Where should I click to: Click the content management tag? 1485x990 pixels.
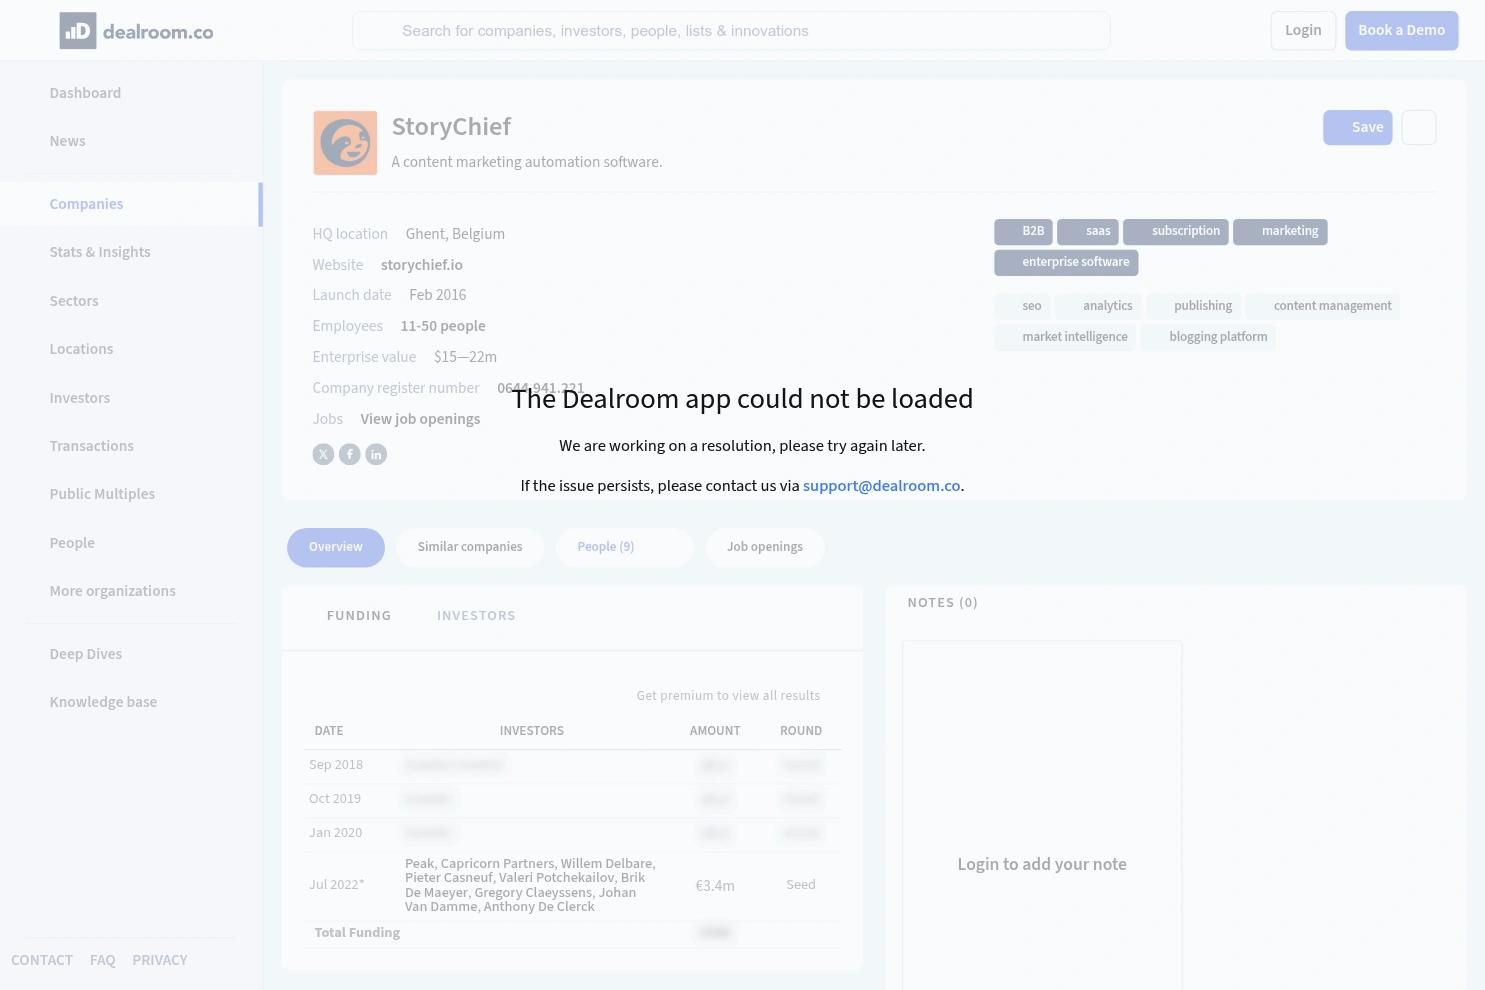coord(1323,306)
